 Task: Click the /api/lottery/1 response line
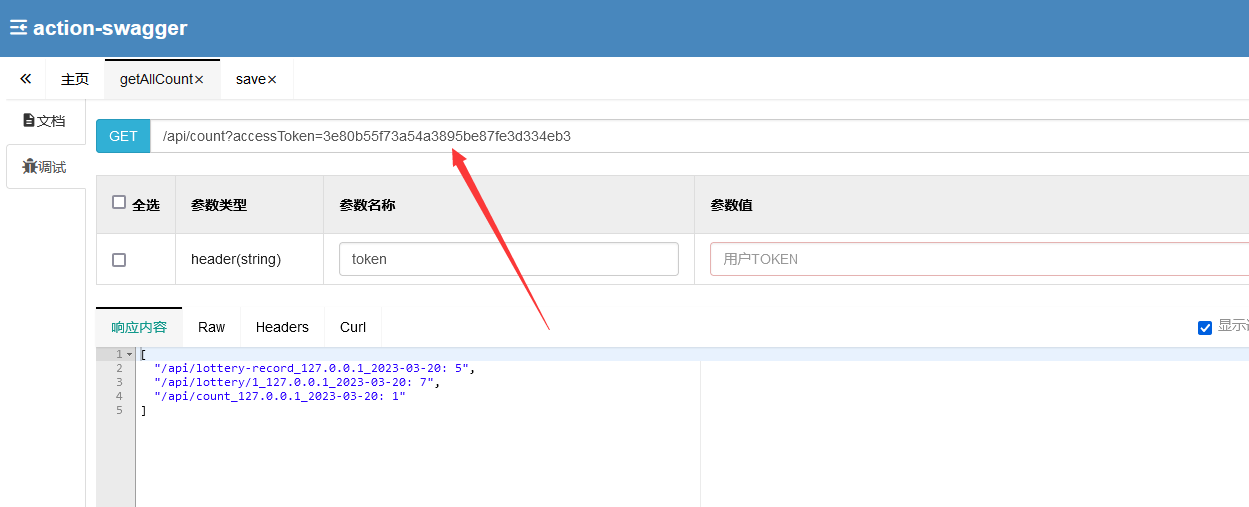[297, 382]
